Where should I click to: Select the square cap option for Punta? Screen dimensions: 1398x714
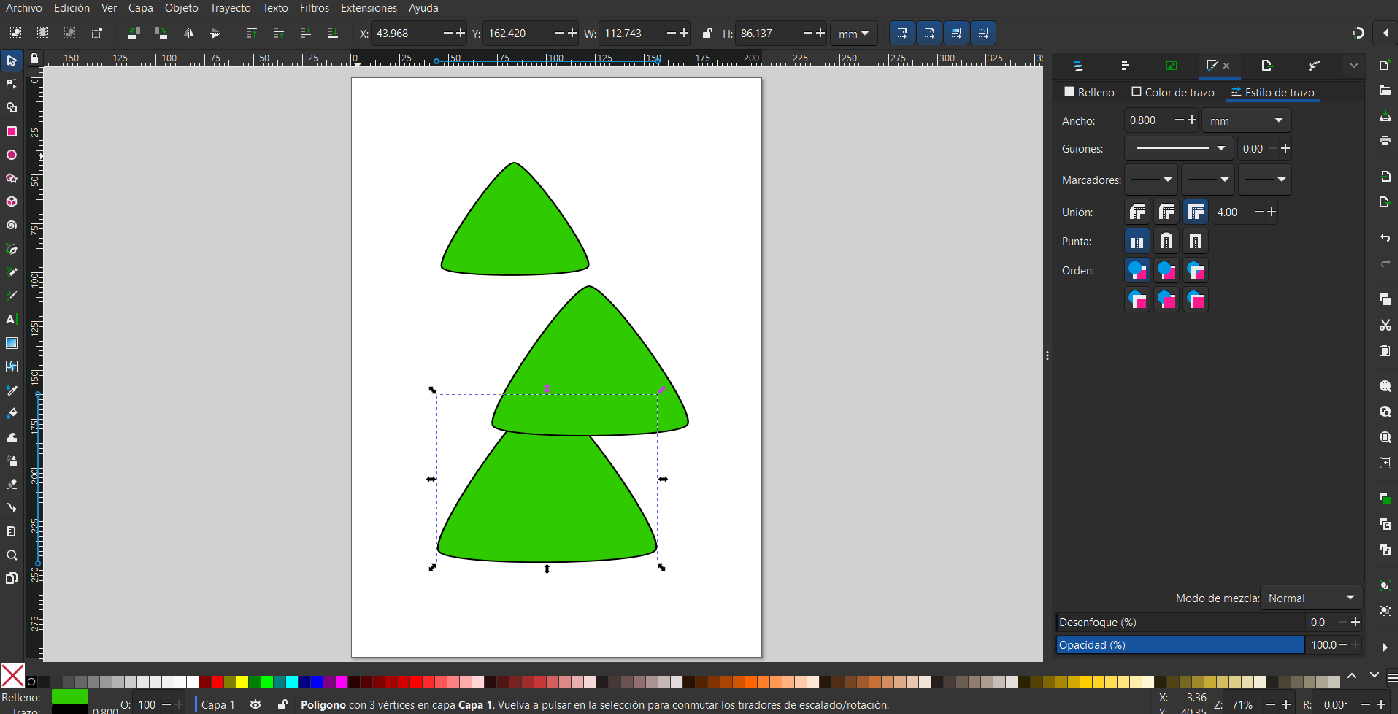coord(1195,241)
